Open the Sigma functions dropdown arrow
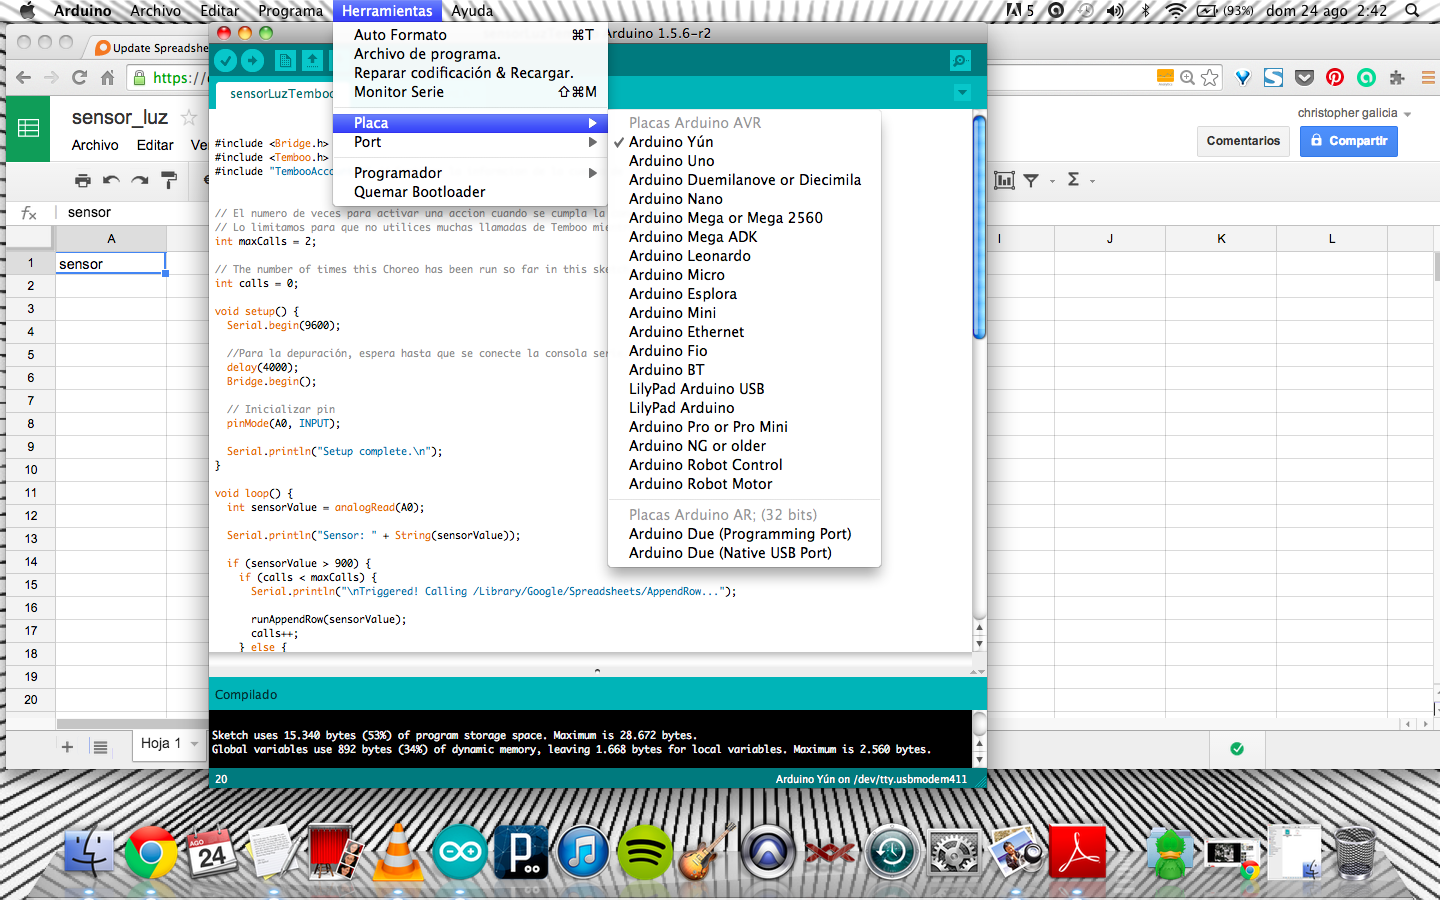Image resolution: width=1440 pixels, height=900 pixels. tap(1092, 181)
